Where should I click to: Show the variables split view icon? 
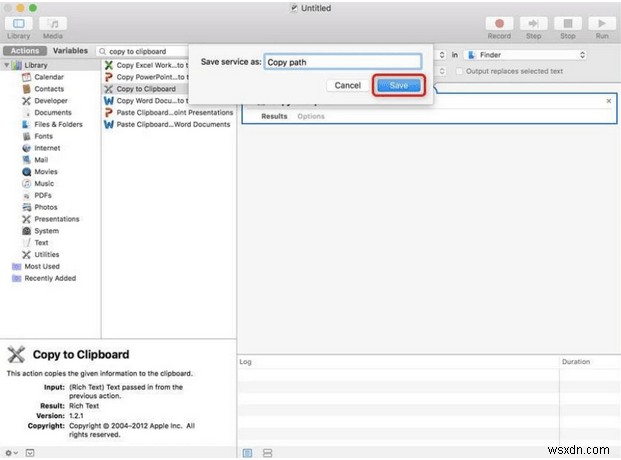coord(268,453)
